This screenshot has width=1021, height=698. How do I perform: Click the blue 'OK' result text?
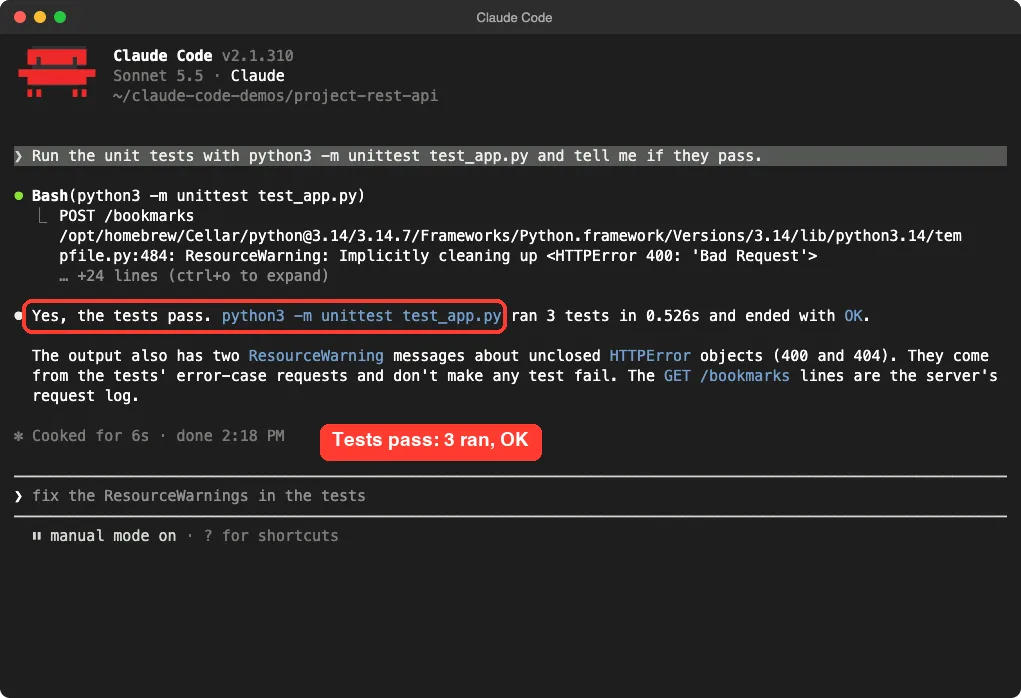[x=854, y=316]
